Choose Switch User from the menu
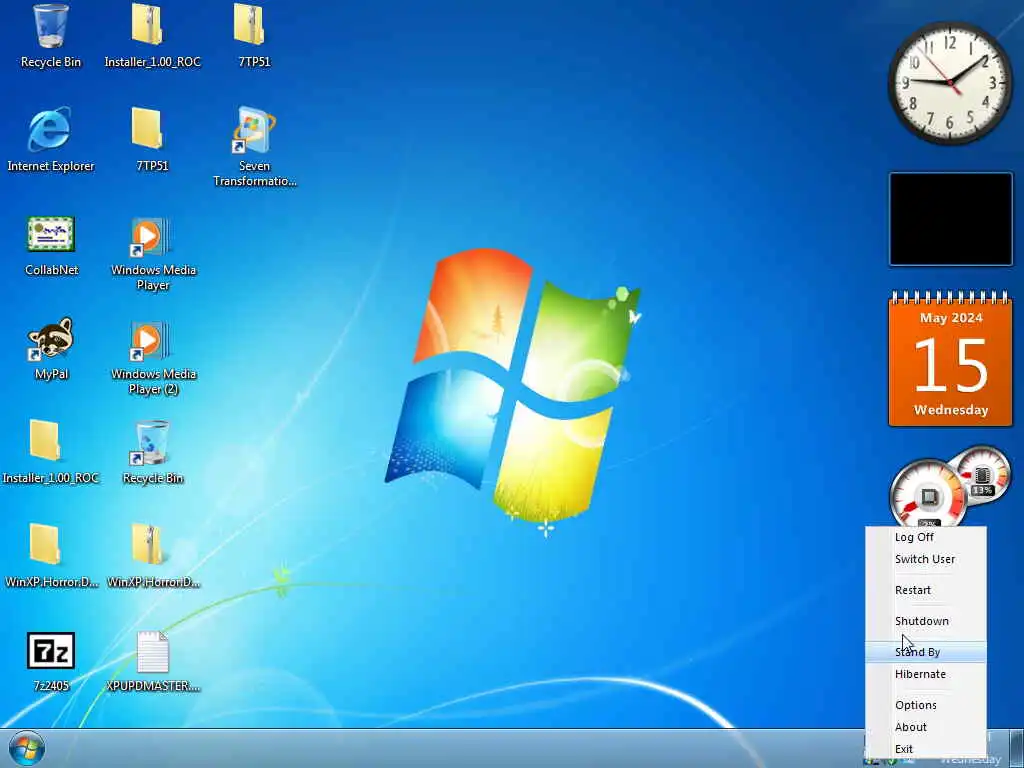This screenshot has width=1024, height=768. [x=926, y=559]
